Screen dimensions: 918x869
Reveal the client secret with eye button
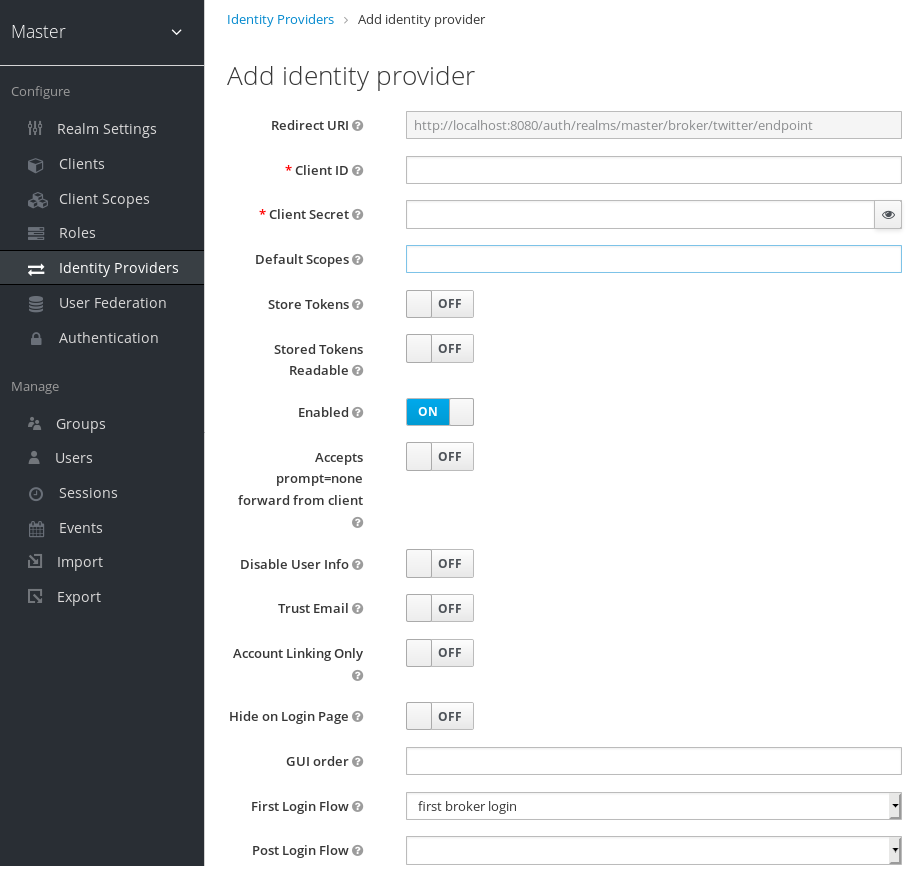coord(888,214)
